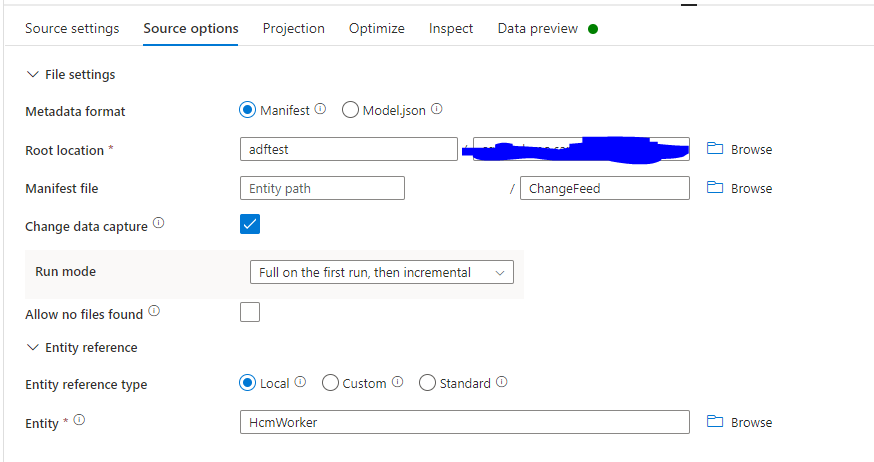Click the info icon next to Manifest
This screenshot has width=874, height=462.
(320, 109)
